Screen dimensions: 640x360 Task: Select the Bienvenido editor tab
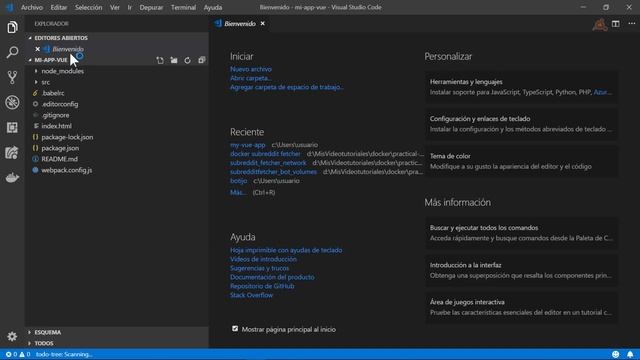pyautogui.click(x=240, y=24)
